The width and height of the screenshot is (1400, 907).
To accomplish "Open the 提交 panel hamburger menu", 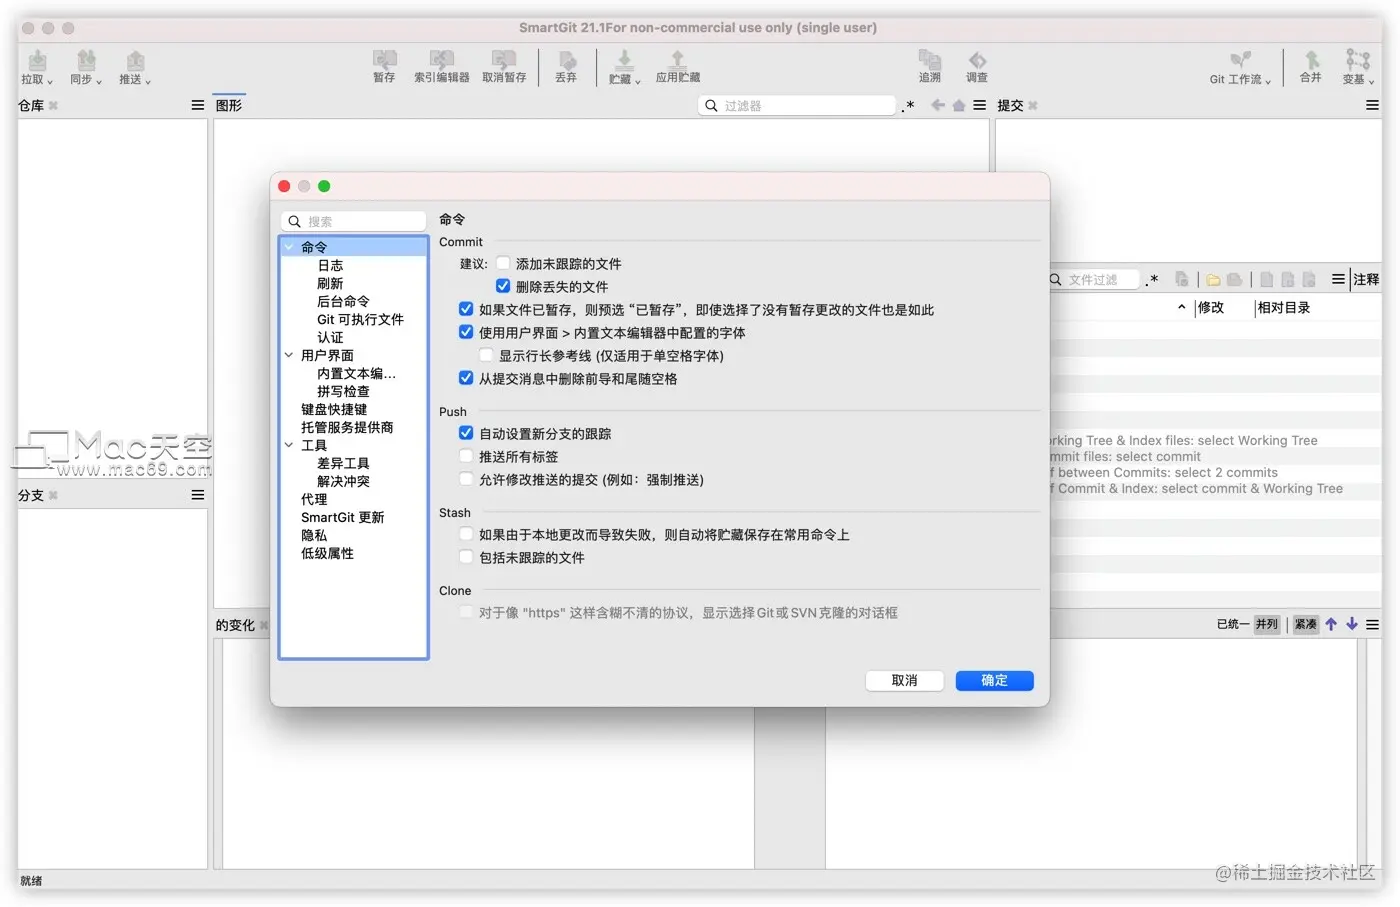I will tap(1372, 105).
